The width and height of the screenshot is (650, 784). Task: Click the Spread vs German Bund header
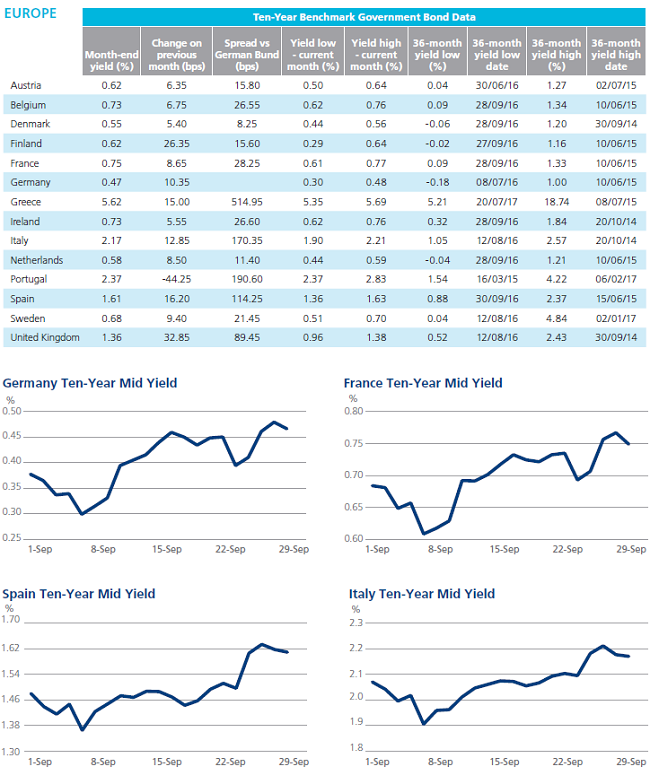tap(247, 52)
